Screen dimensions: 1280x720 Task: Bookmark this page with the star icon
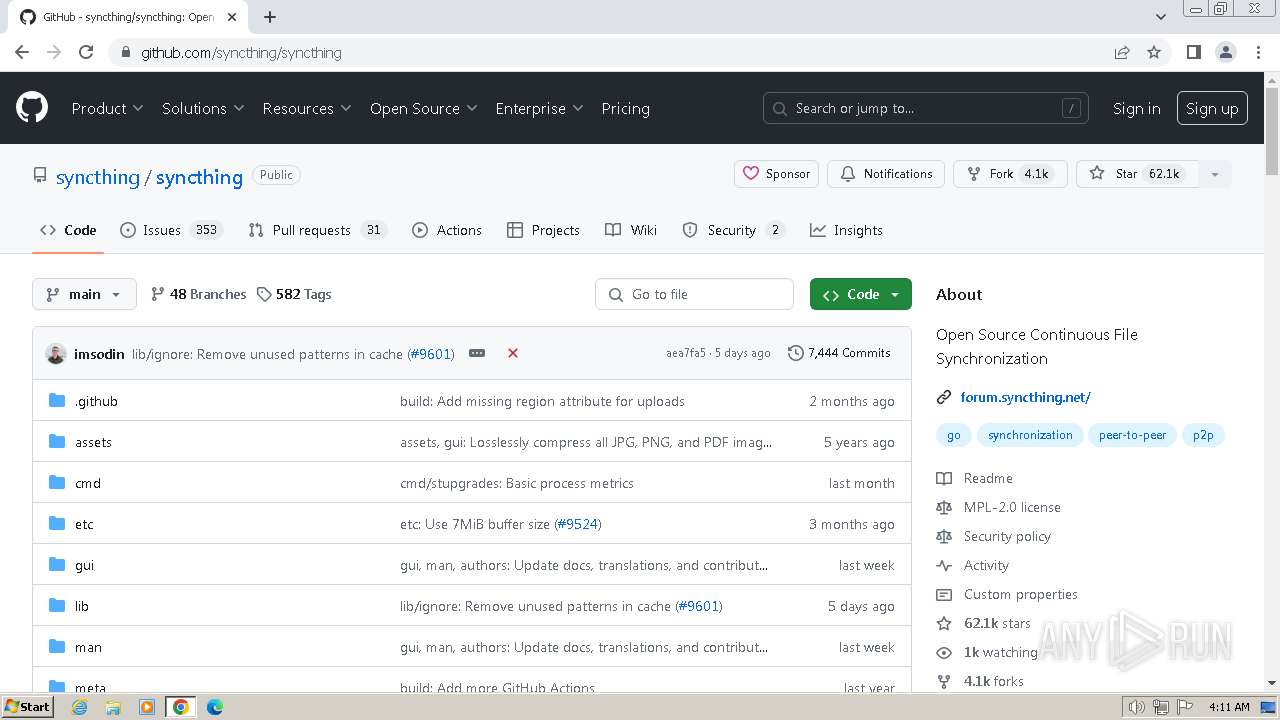coord(1154,52)
